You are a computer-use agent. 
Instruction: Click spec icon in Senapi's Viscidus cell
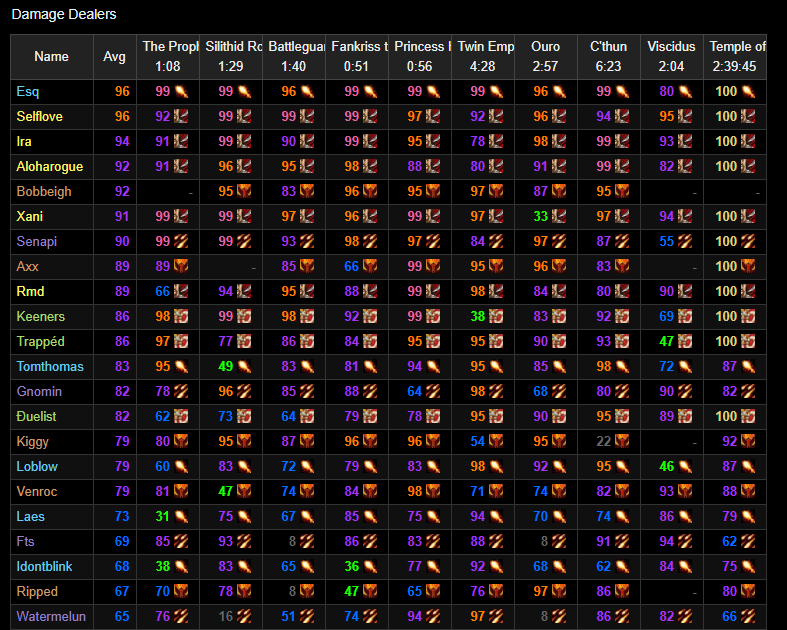[x=685, y=241]
